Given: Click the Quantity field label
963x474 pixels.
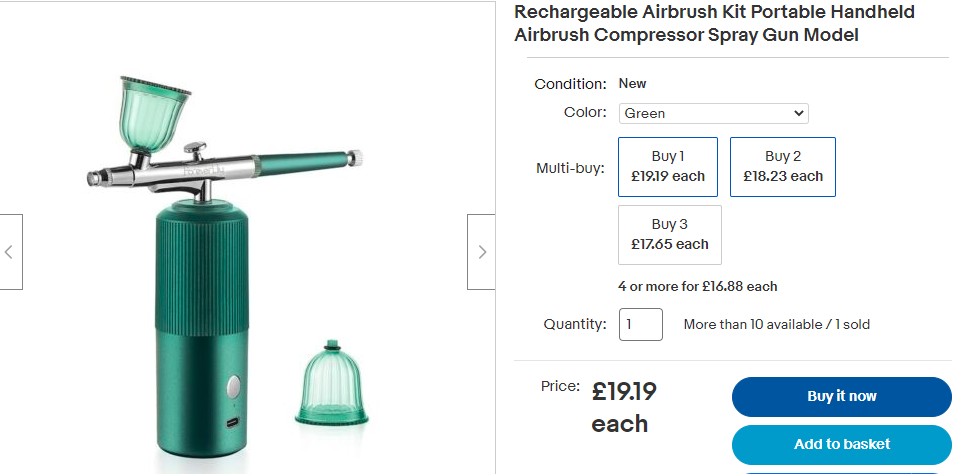Looking at the screenshot, I should coord(574,324).
